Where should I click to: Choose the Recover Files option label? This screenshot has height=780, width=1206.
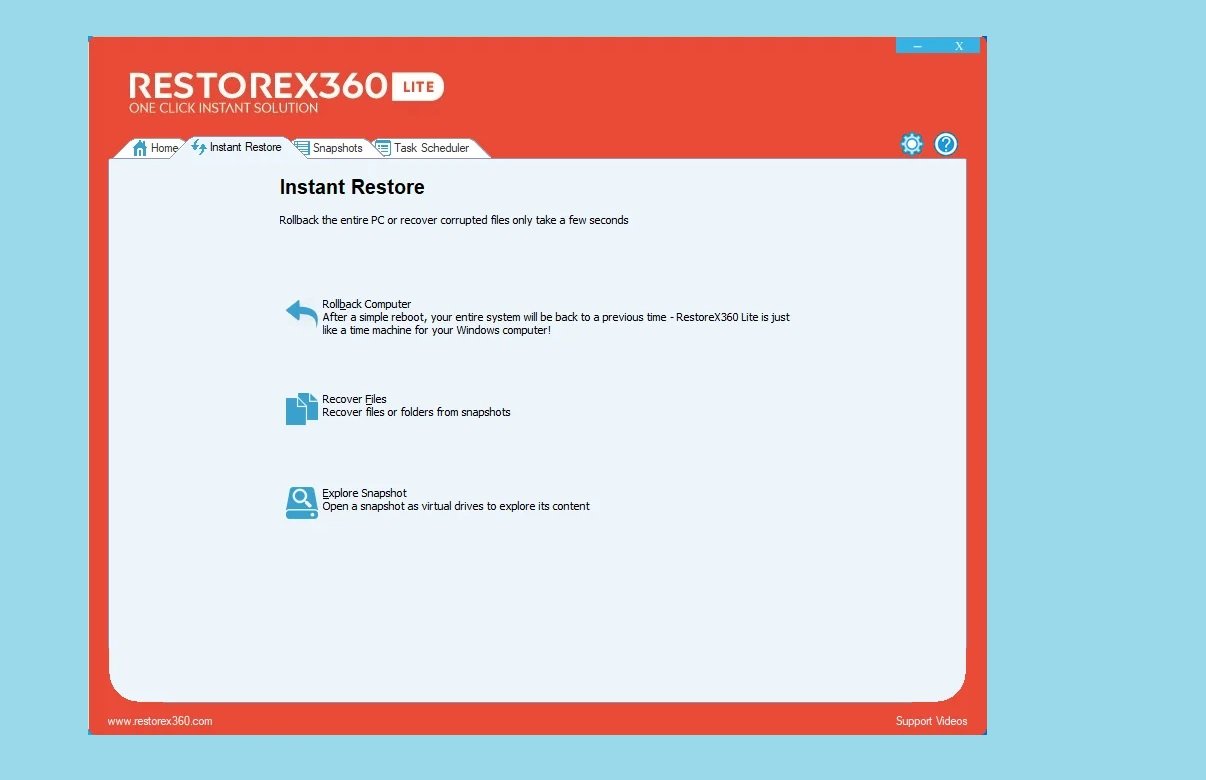click(x=354, y=399)
